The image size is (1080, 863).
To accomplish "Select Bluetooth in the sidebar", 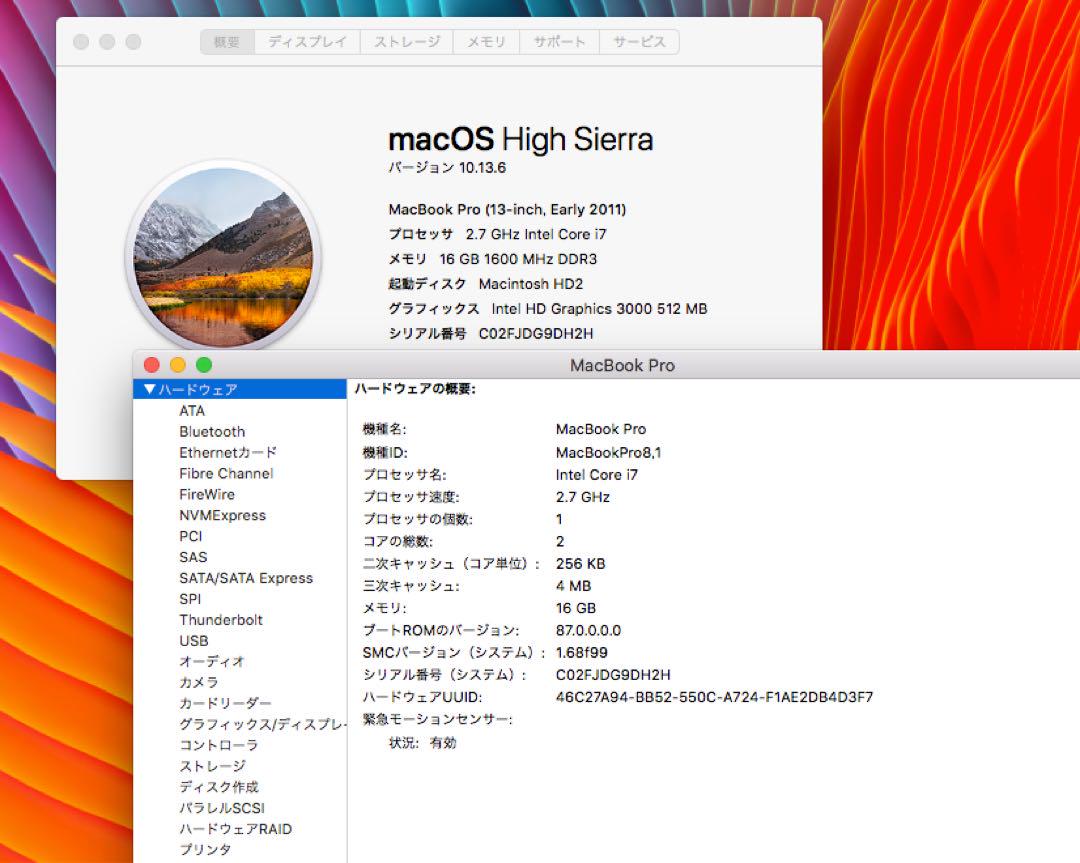I will [x=212, y=432].
